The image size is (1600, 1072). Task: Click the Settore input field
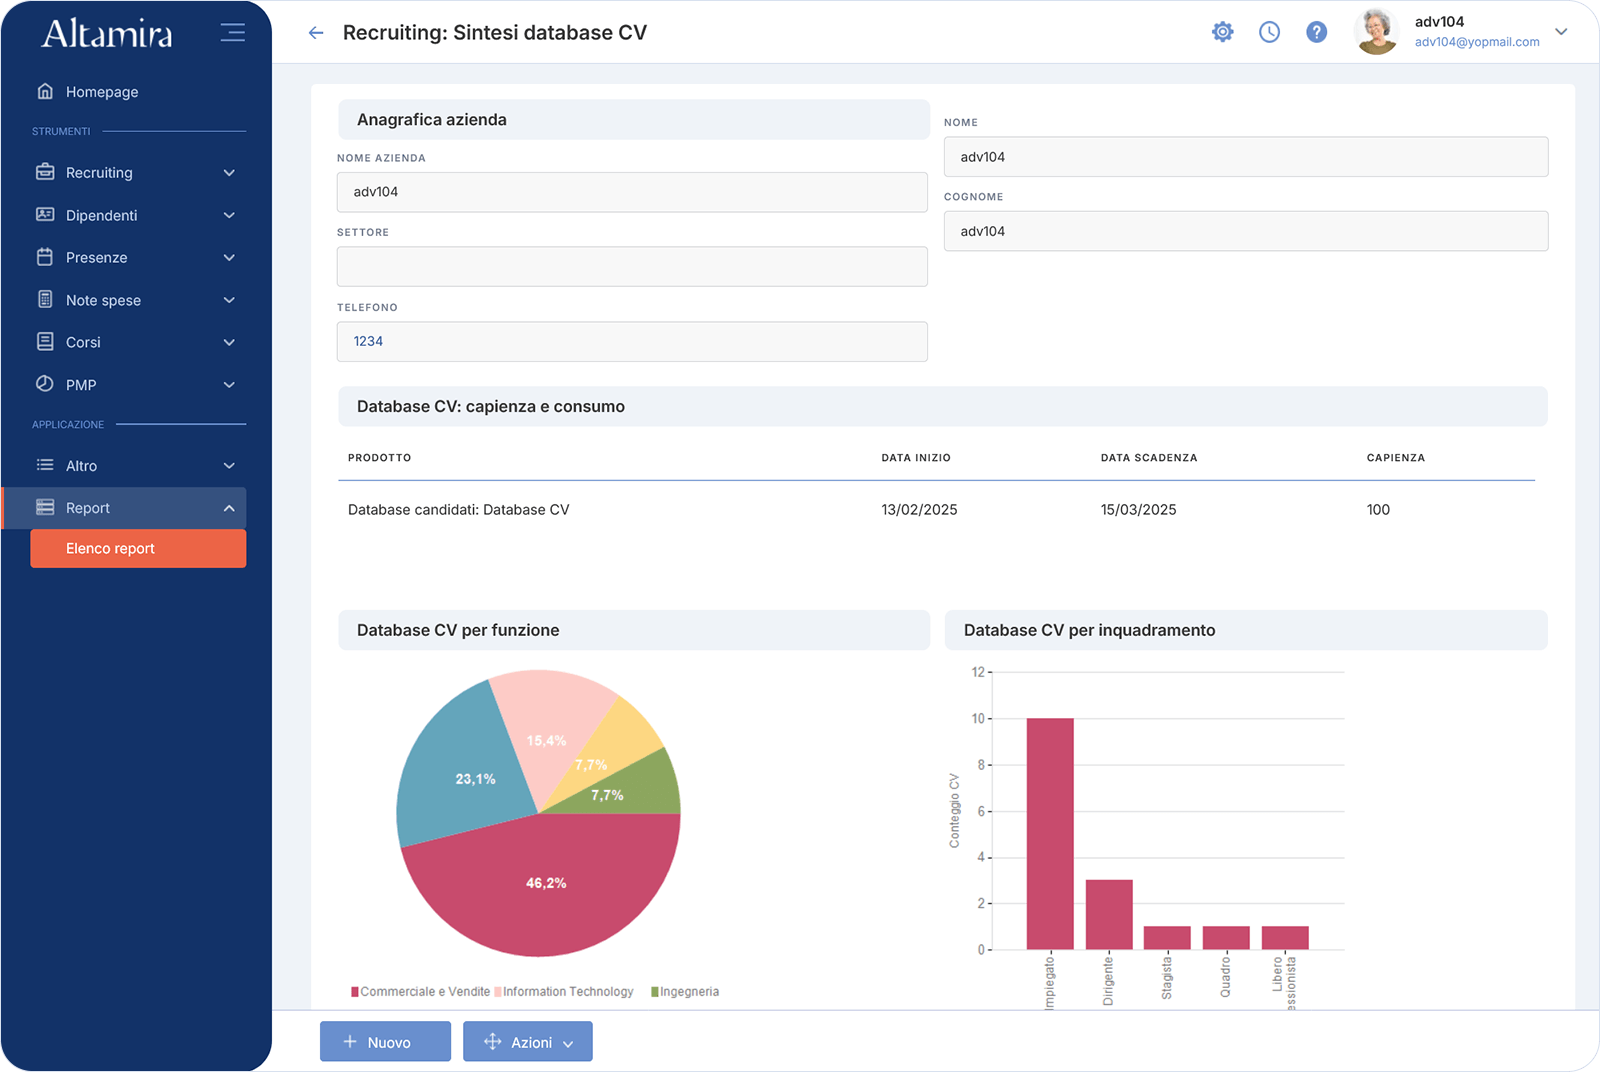pyautogui.click(x=632, y=267)
